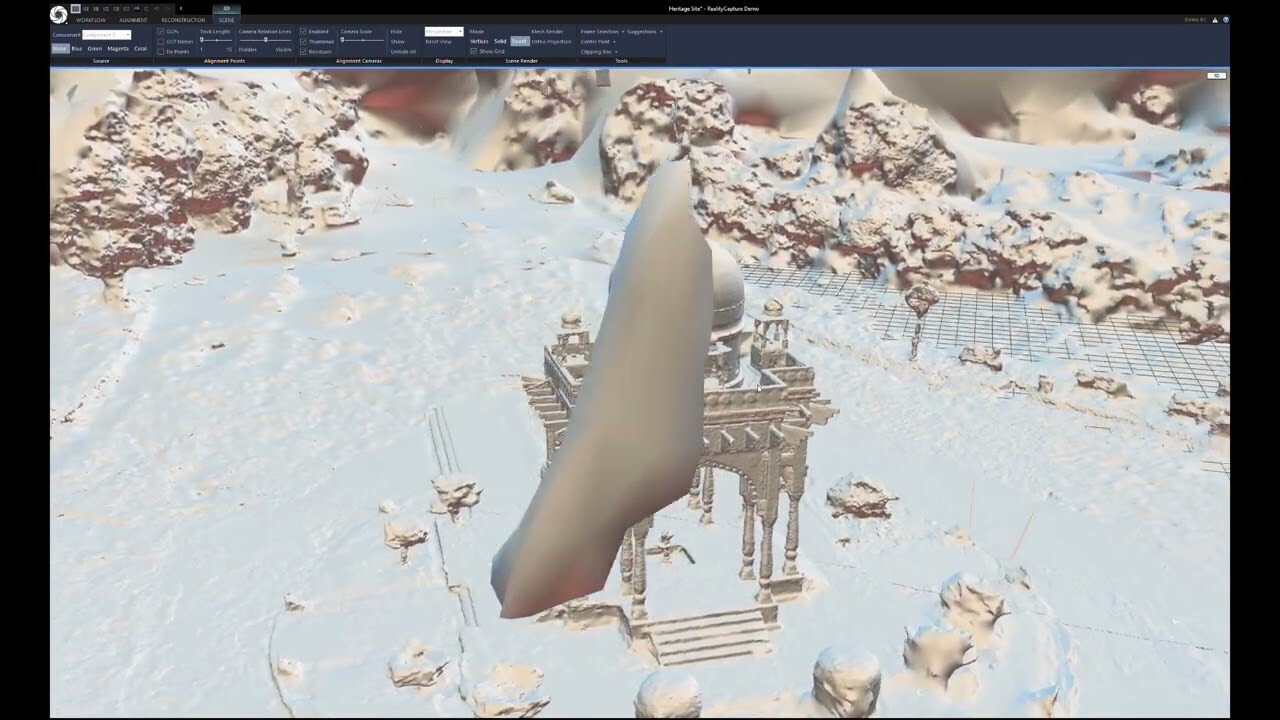Switch to the ALIGNMENT tab
Viewport: 1280px width, 720px height.
coord(133,20)
